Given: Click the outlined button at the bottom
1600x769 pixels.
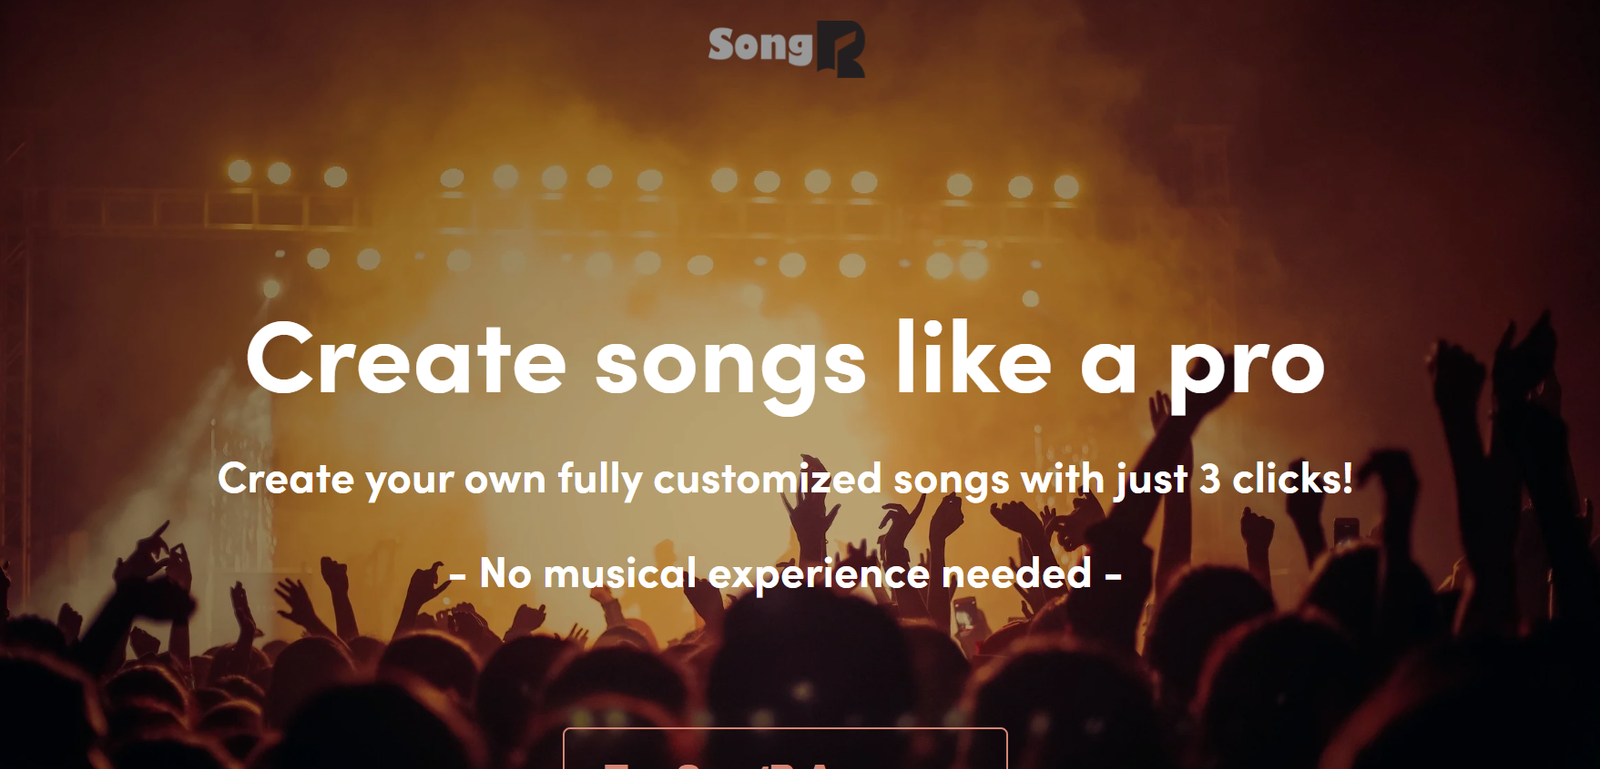Looking at the screenshot, I should click(785, 750).
